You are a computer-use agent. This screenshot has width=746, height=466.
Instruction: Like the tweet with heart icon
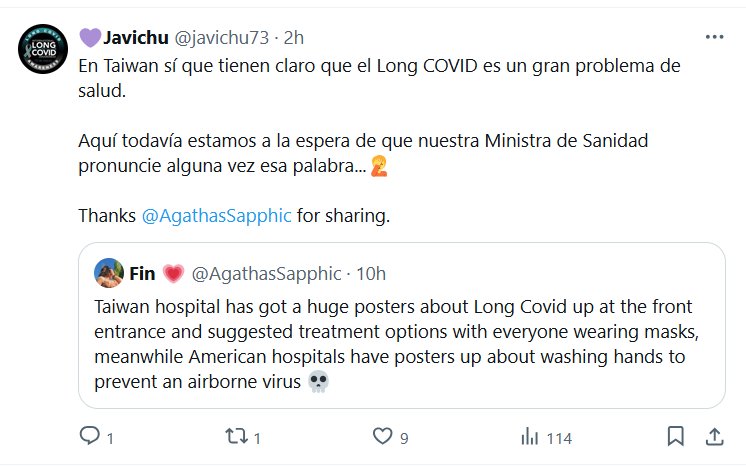pos(380,436)
